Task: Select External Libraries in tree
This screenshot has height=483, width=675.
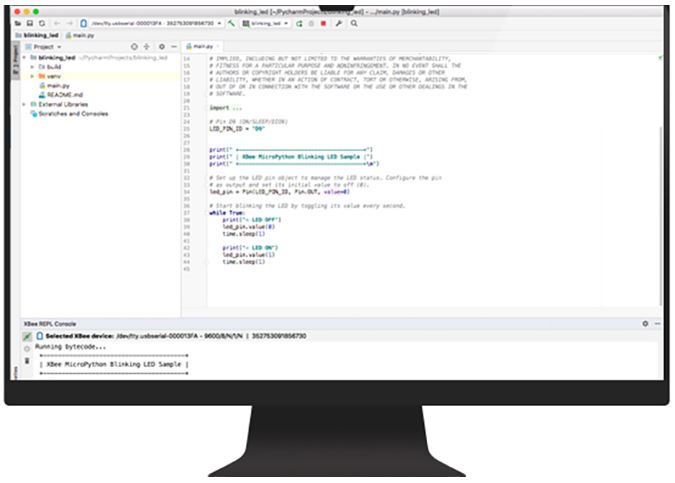Action: (59, 104)
